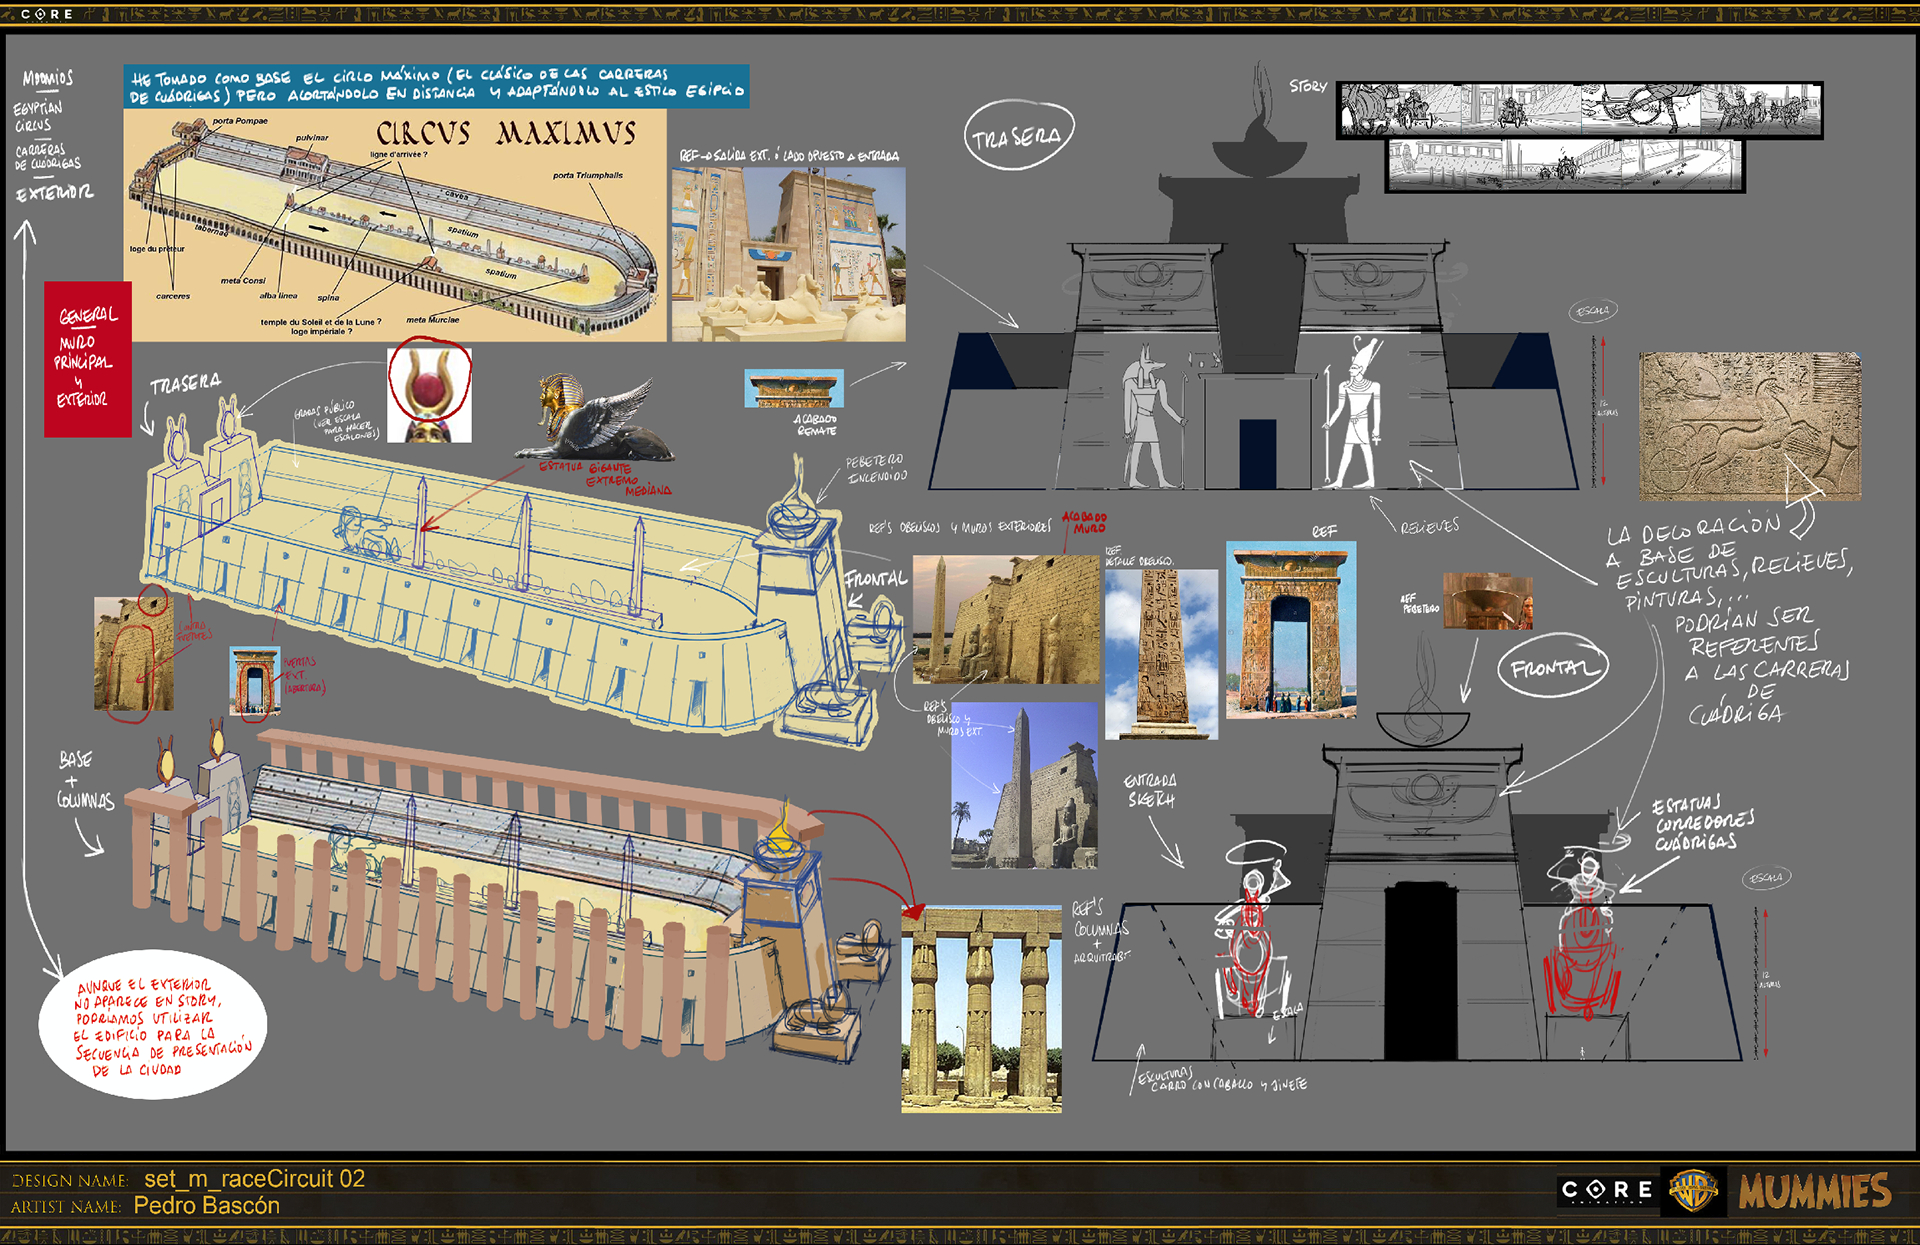The height and width of the screenshot is (1245, 1920).
Task: Click the blue note starting 'He tomado como base'
Action: pyautogui.click(x=437, y=85)
